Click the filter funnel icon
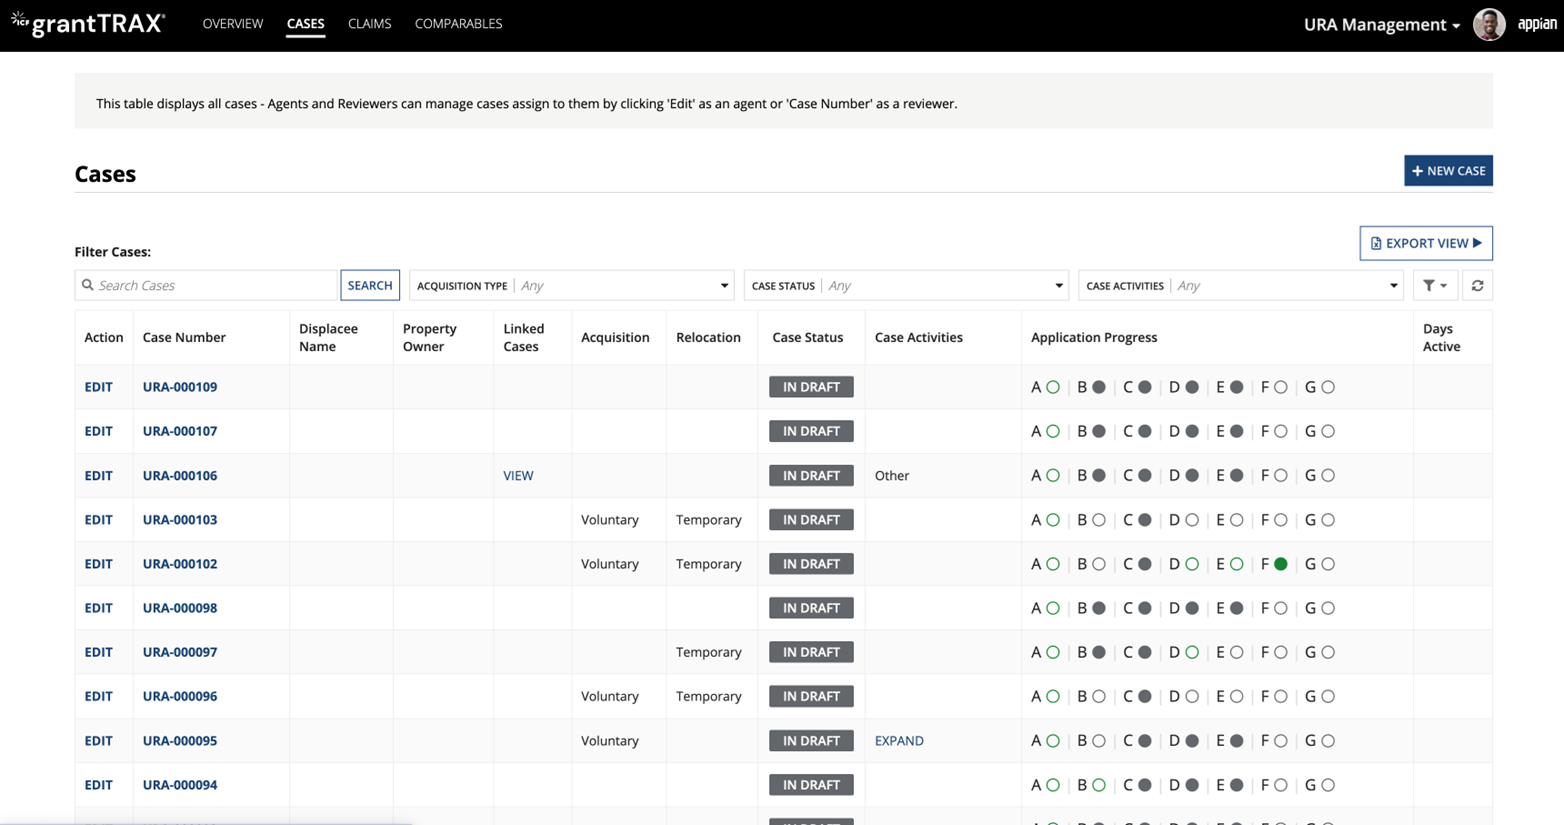 [x=1435, y=286]
